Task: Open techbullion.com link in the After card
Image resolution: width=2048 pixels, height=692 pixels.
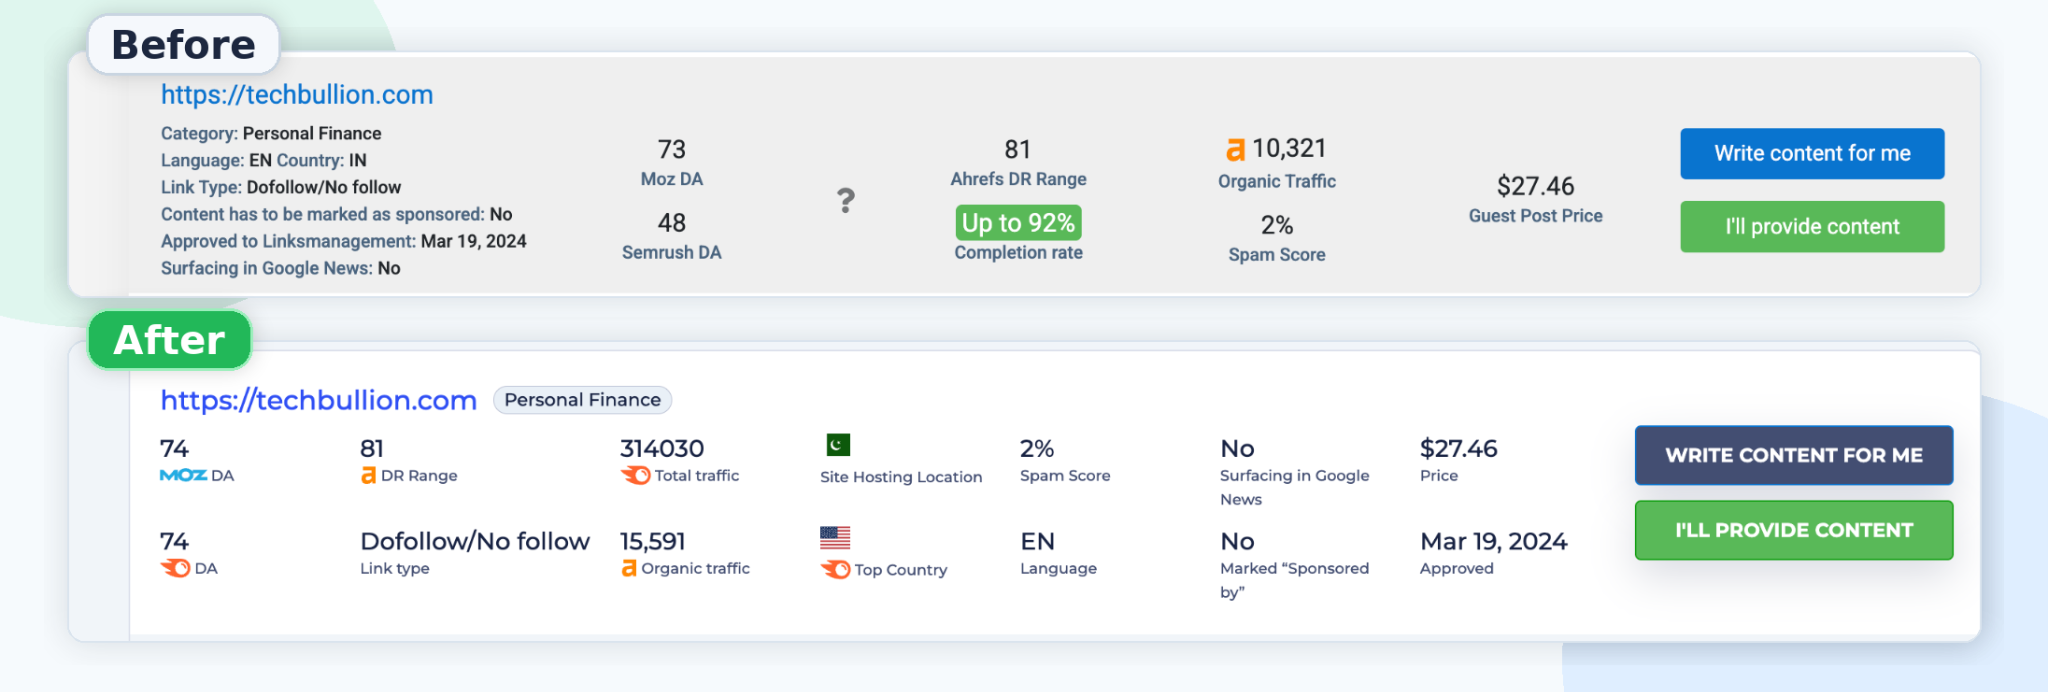Action: 319,400
